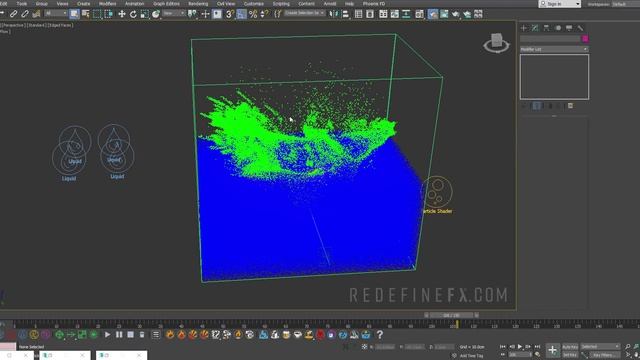Expand the Modifier List dropdown
This screenshot has width=640, height=360.
click(554, 49)
